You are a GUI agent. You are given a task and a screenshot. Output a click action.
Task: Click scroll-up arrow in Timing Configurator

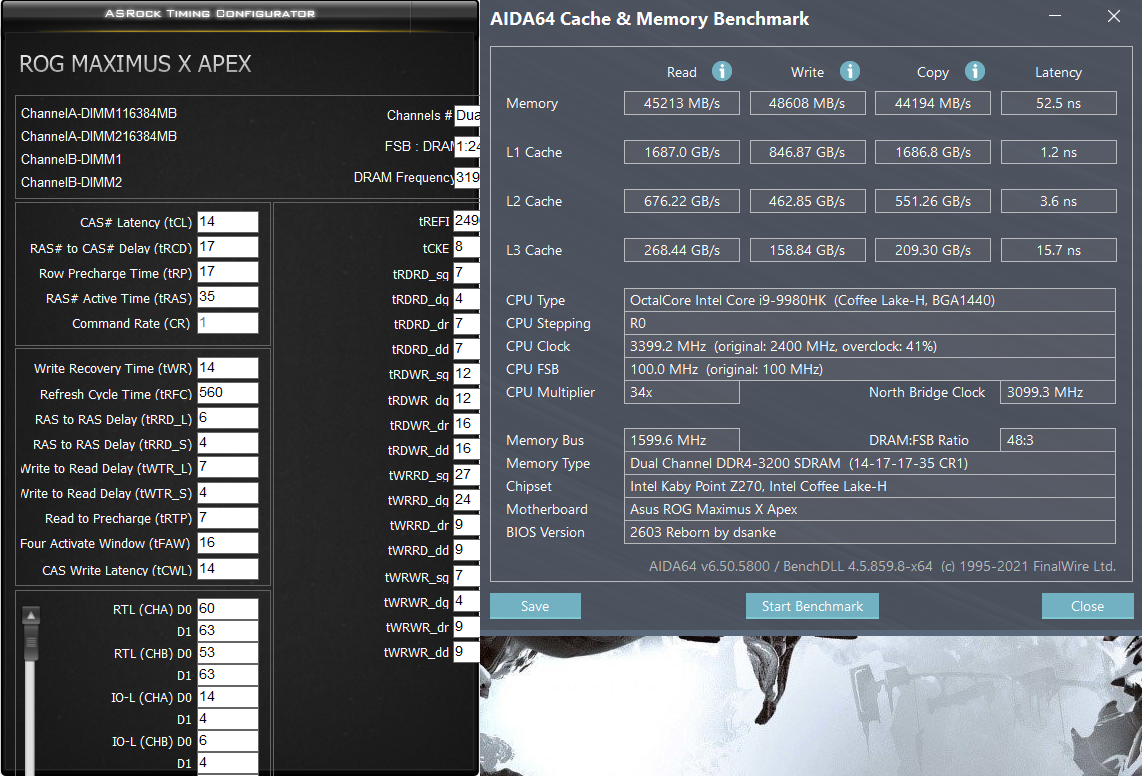coord(31,616)
